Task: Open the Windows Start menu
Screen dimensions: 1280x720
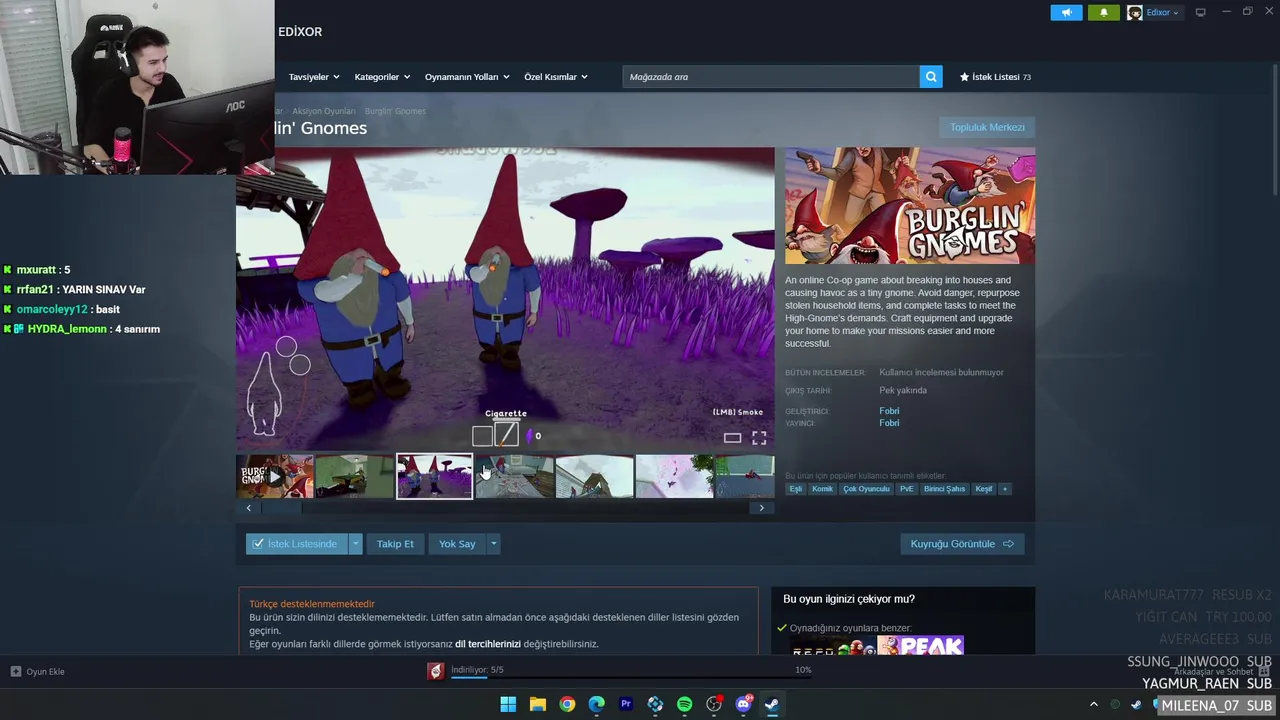Action: click(508, 704)
